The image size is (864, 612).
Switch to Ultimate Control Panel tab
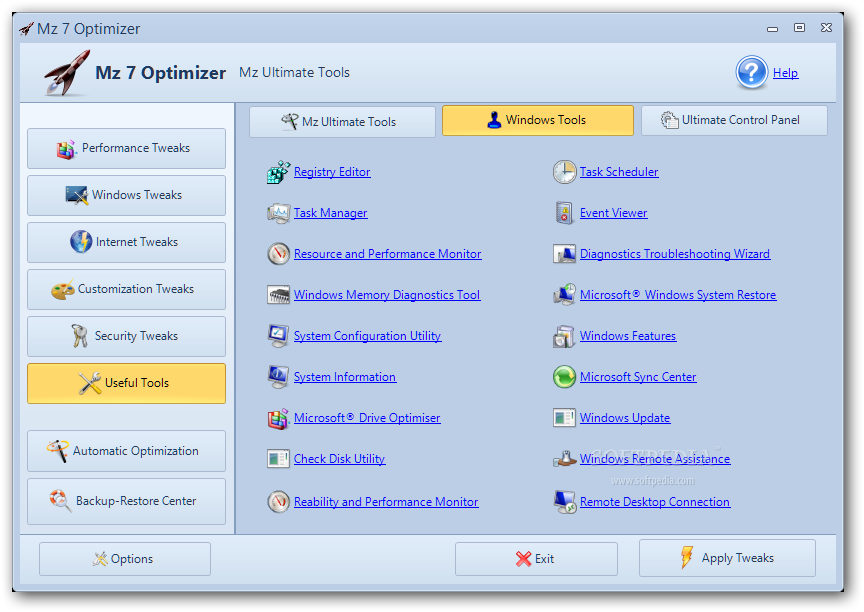point(735,120)
